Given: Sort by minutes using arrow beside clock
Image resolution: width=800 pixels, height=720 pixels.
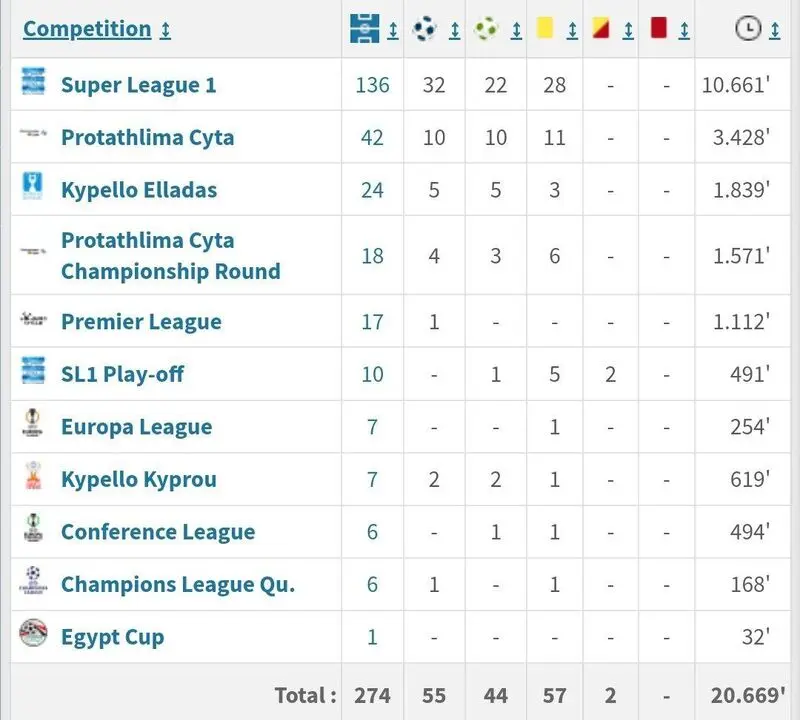Looking at the screenshot, I should (774, 31).
